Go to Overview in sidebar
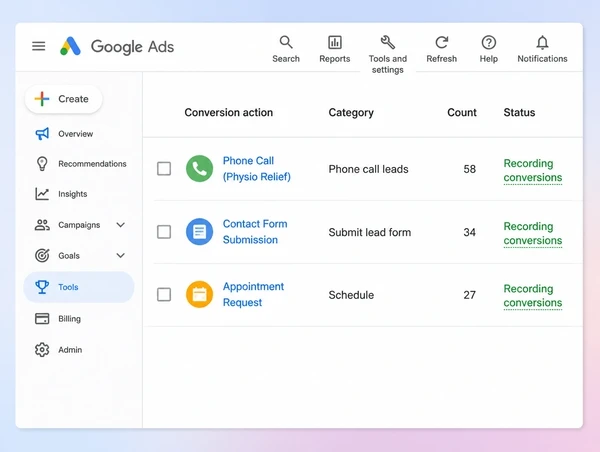Screen dimensions: 600x452 pos(75,134)
